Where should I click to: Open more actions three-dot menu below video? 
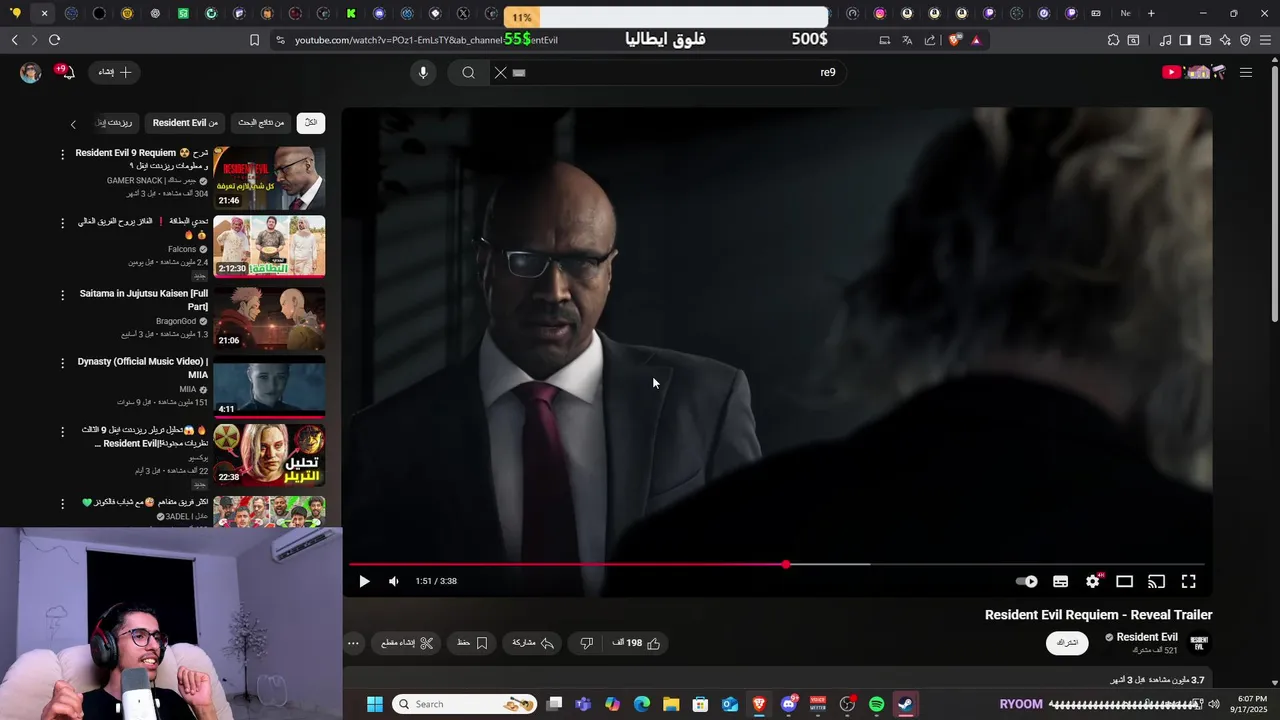tap(353, 643)
